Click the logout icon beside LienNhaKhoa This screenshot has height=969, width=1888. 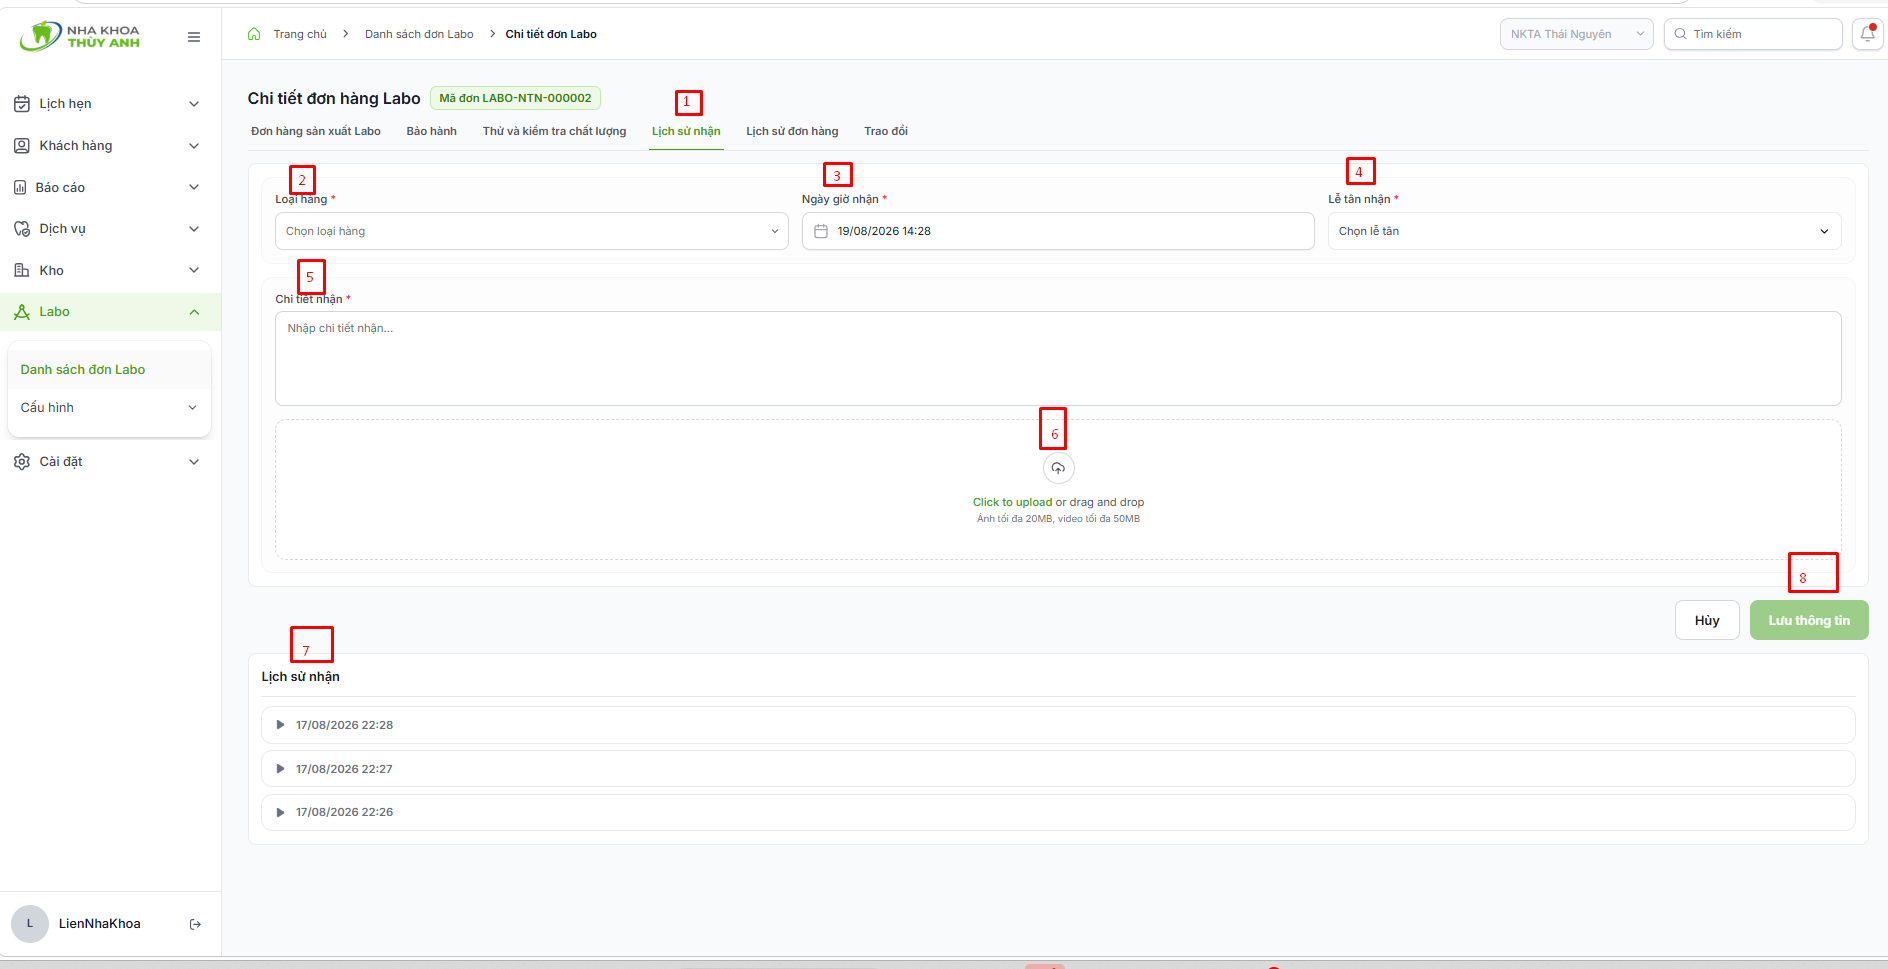[195, 924]
